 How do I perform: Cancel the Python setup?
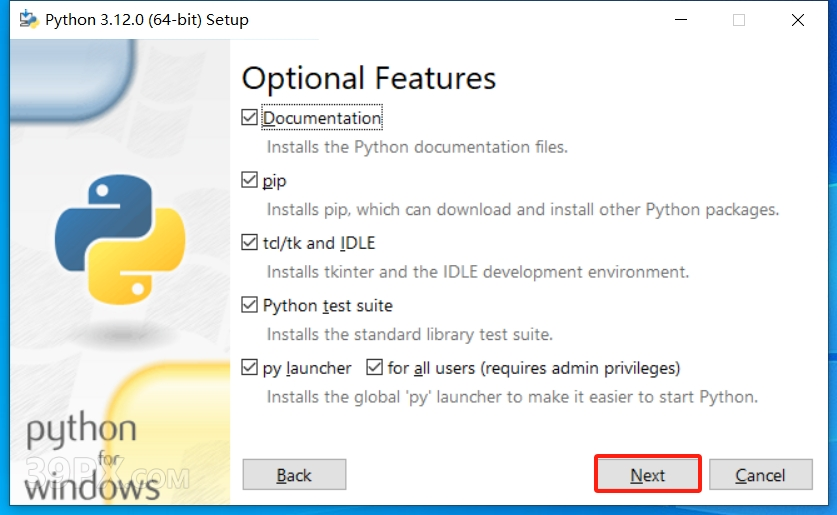[x=761, y=474]
